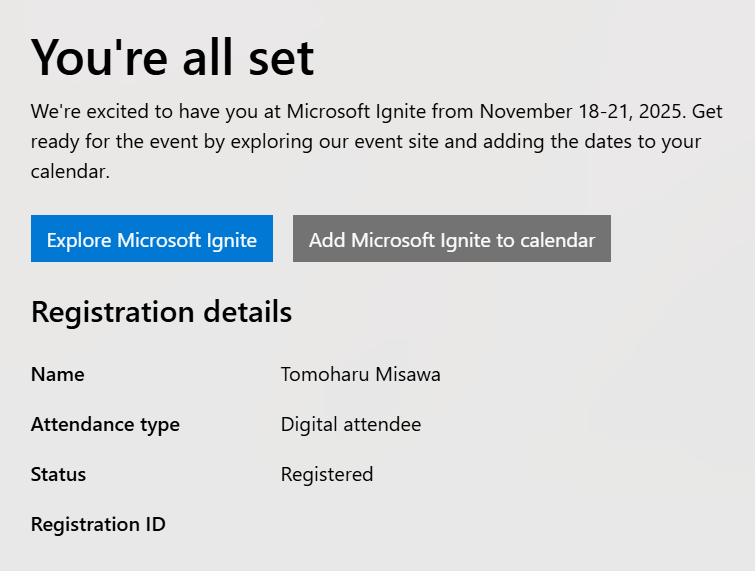Select the Registration ID label
Image resolution: width=755 pixels, height=571 pixels.
coord(98,525)
